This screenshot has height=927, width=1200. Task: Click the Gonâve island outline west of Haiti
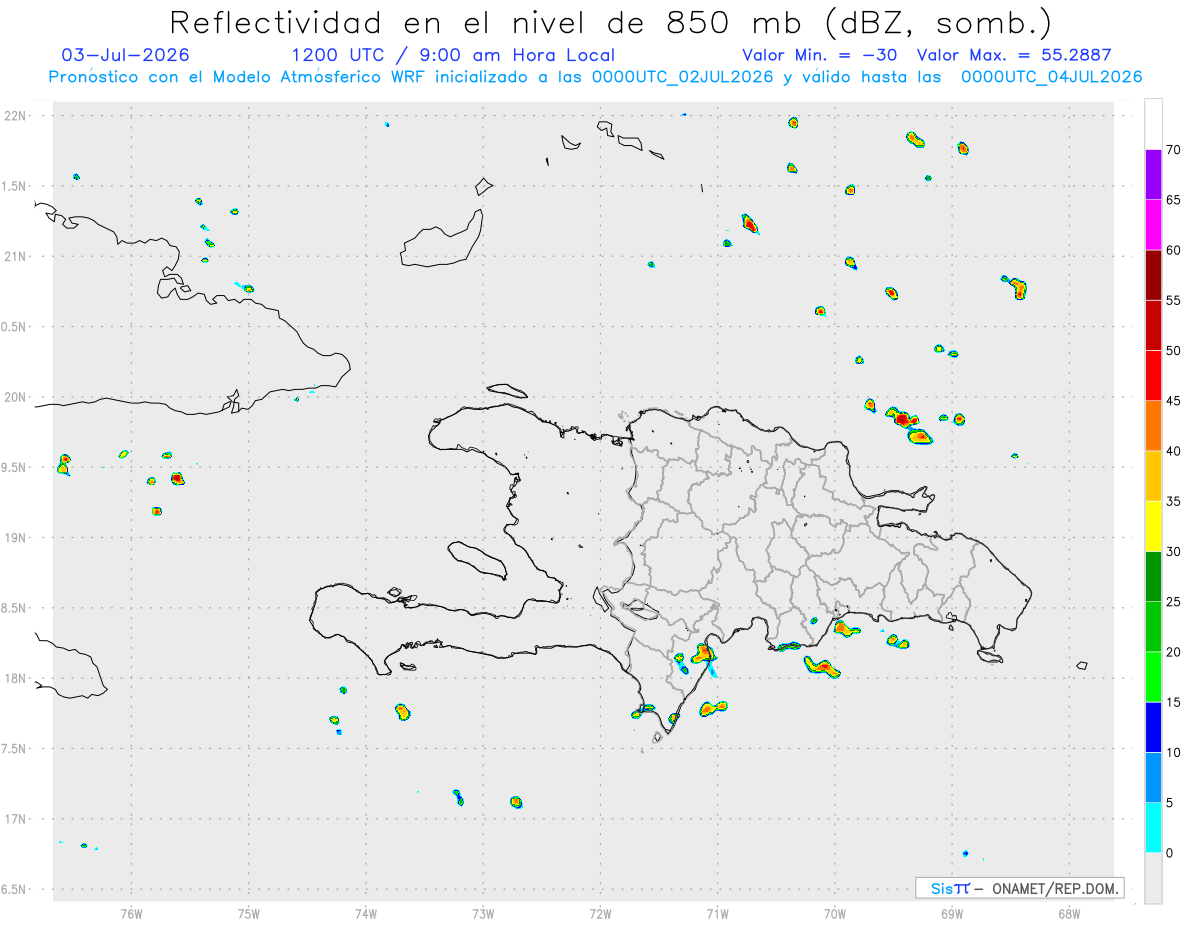476,559
